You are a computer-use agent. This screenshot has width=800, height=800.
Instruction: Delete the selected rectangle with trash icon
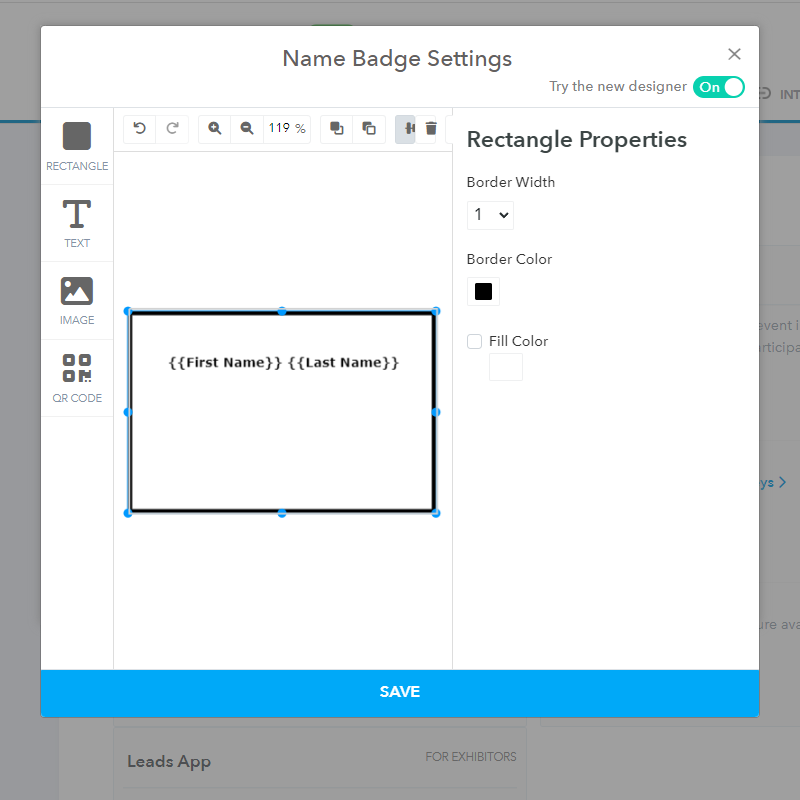coord(431,128)
